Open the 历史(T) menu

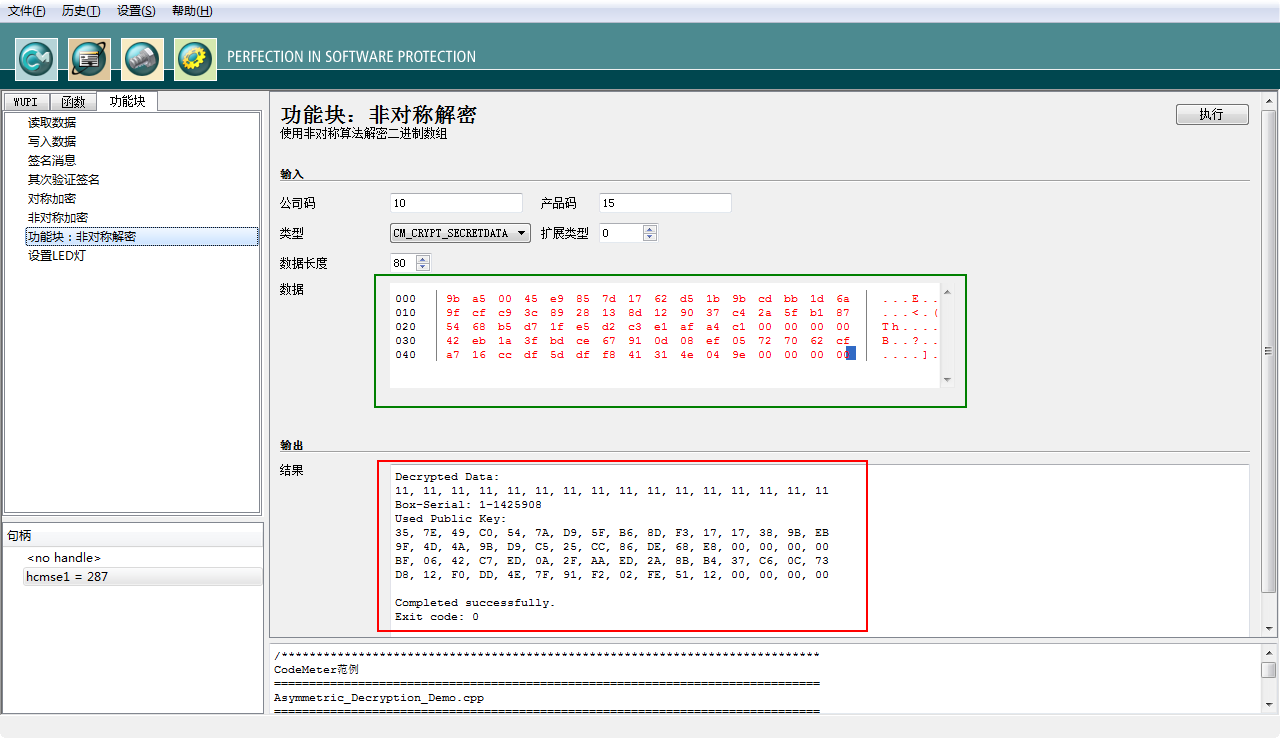click(x=81, y=11)
